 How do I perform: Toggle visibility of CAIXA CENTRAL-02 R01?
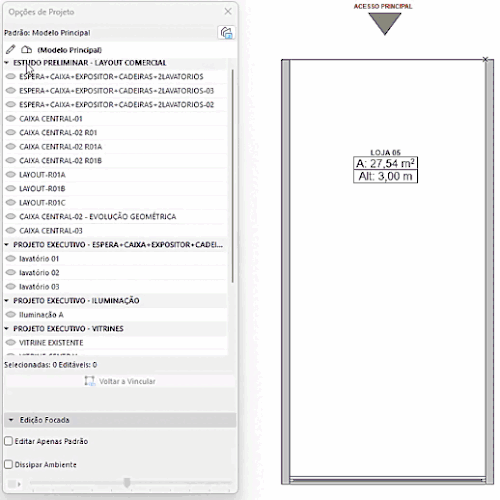[11, 132]
